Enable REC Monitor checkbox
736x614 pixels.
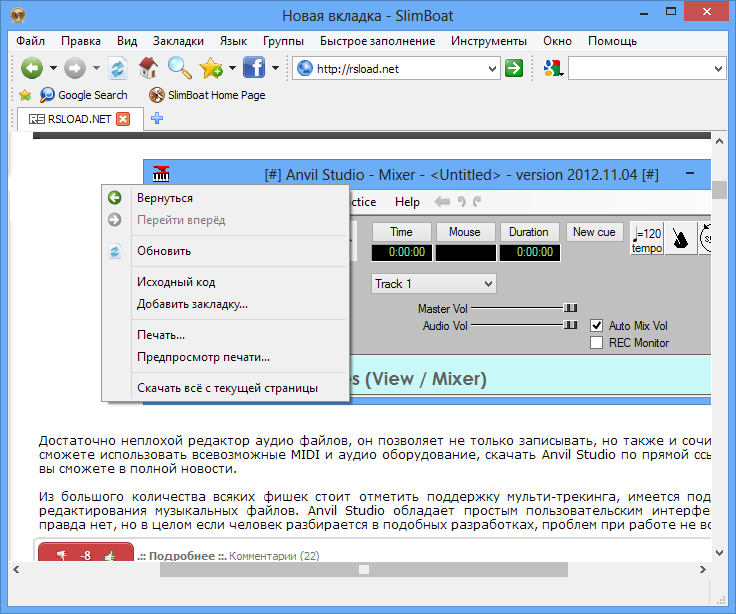597,343
